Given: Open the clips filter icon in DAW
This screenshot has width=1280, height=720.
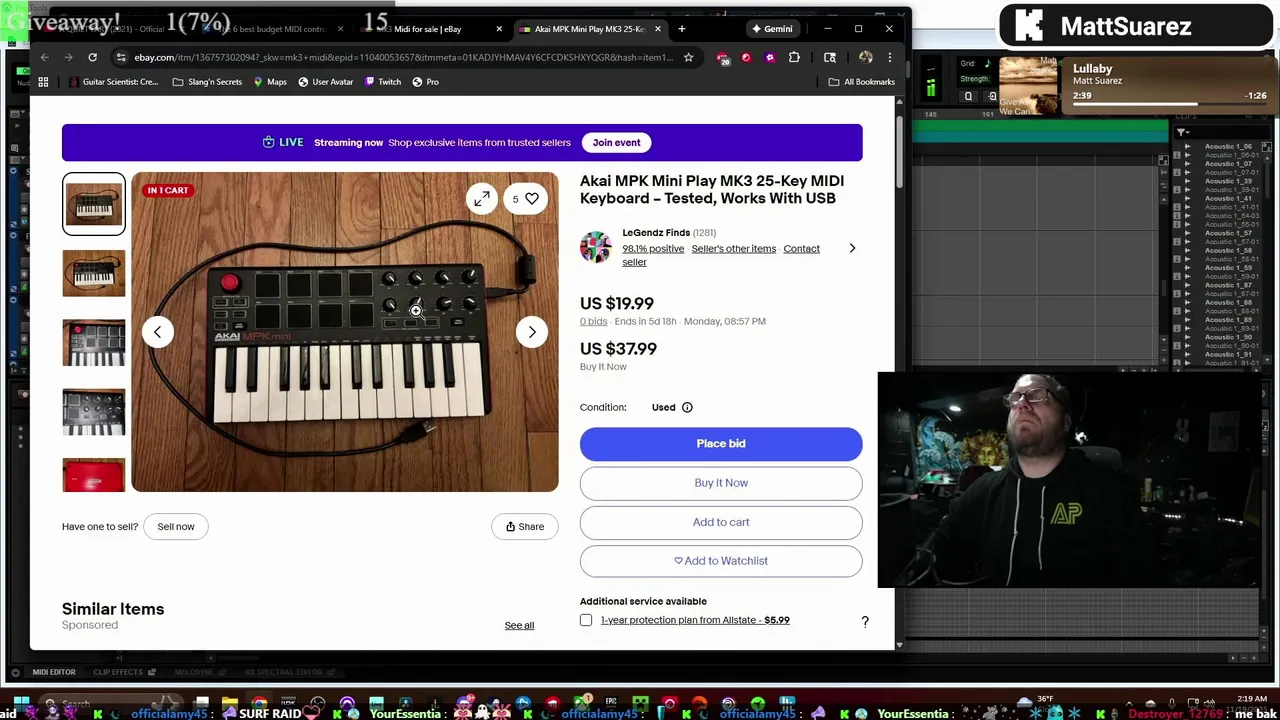Looking at the screenshot, I should [x=1181, y=132].
